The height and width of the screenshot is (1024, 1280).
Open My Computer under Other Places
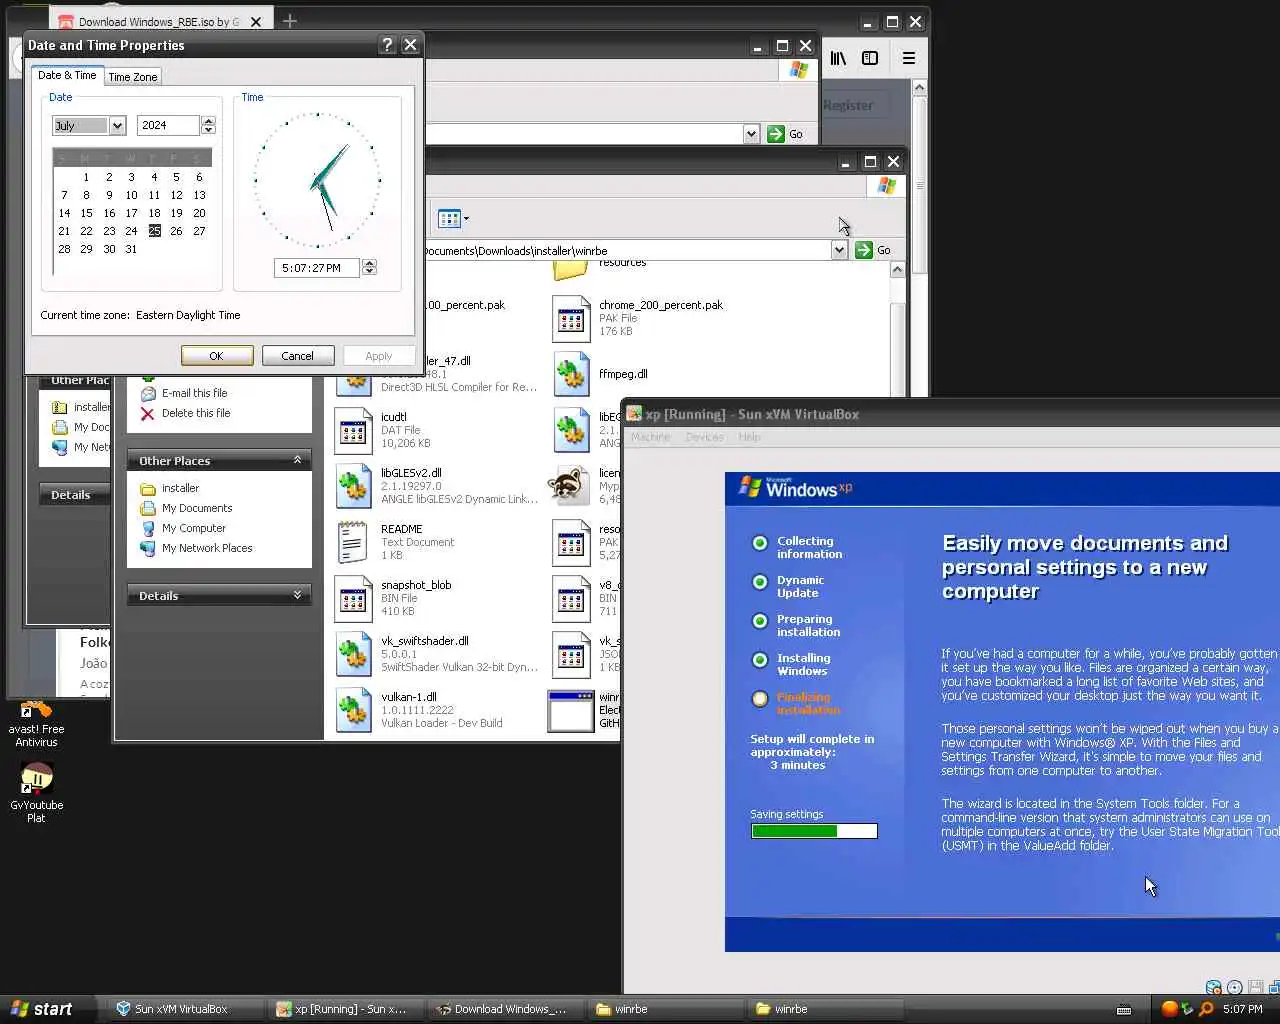tap(194, 528)
